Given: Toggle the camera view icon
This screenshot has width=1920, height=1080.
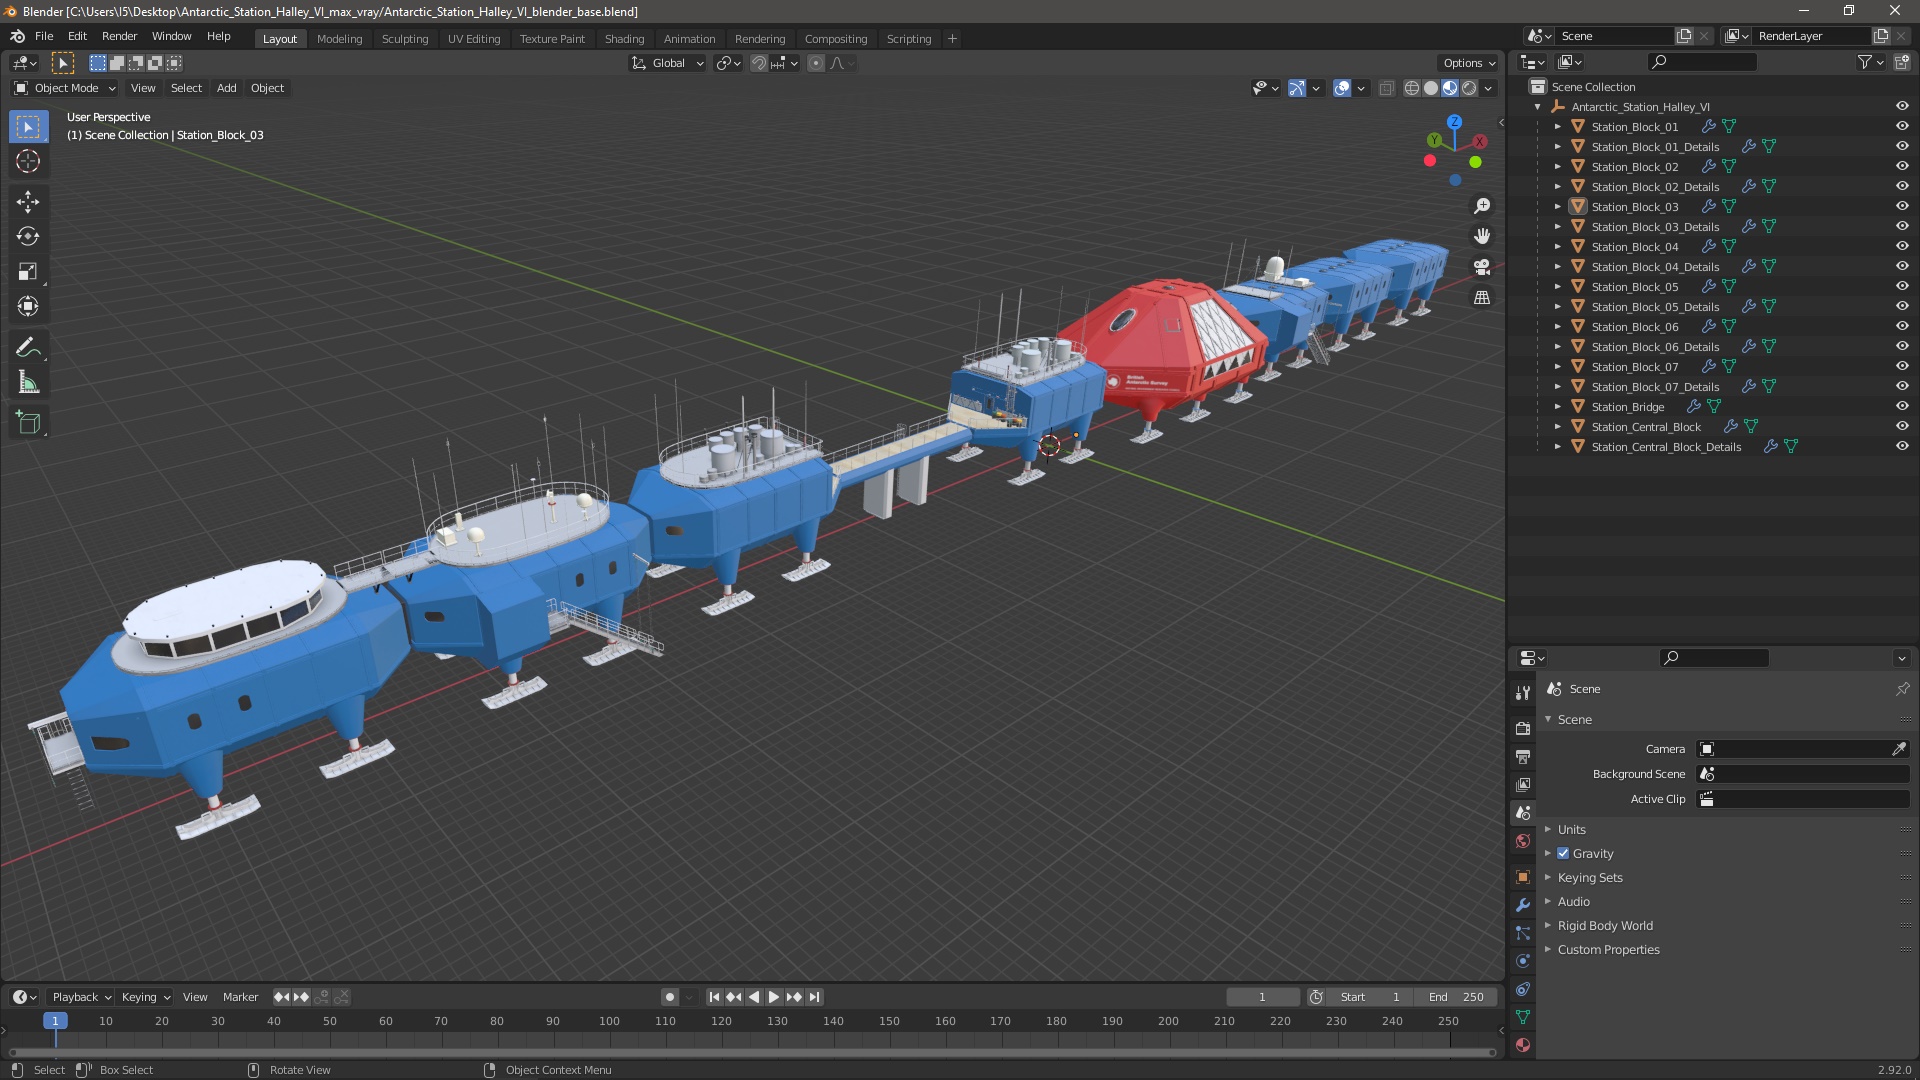Looking at the screenshot, I should pyautogui.click(x=1482, y=267).
